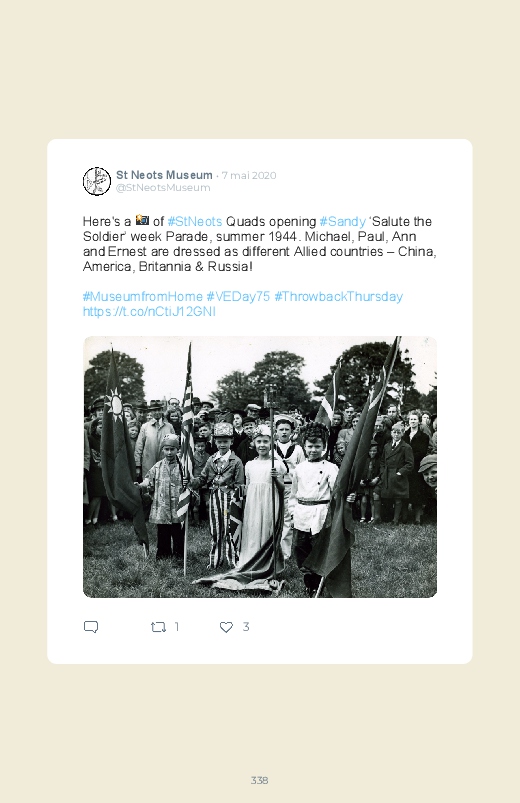Image resolution: width=520 pixels, height=803 pixels.
Task: Click the retweet arrows icon
Action: click(x=158, y=627)
